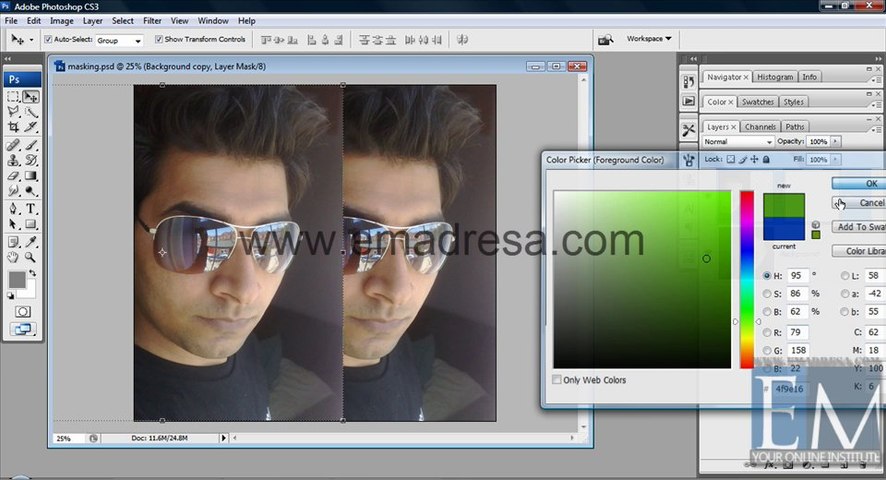Open Opacity slider arrow in Layers
Viewport: 886px width, 480px height.
point(835,141)
